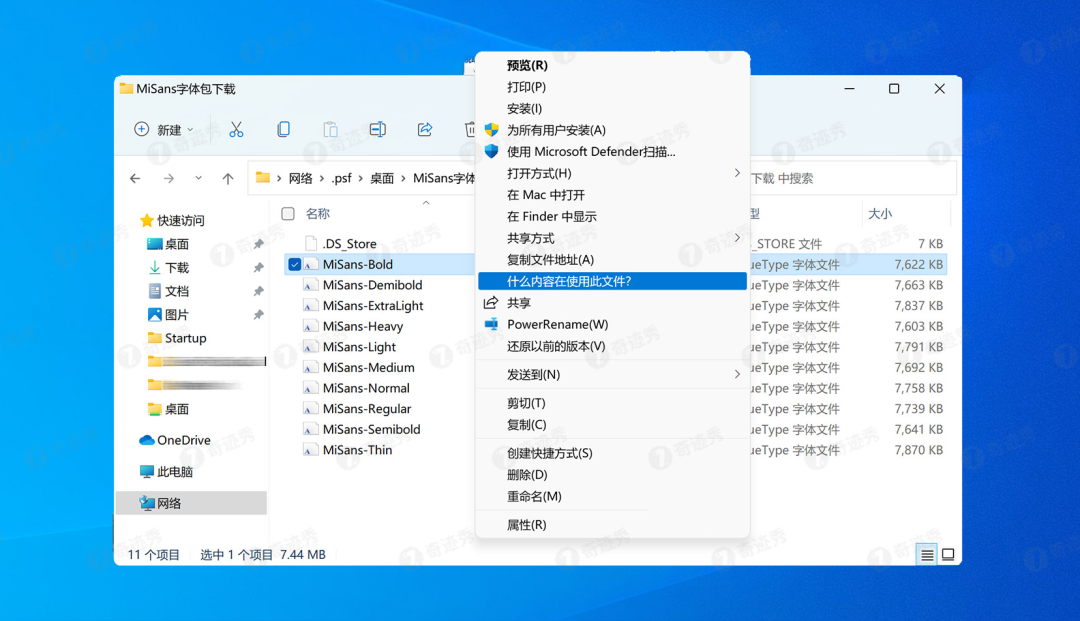Select 复制文件地址(A) menu entry
This screenshot has width=1080, height=621.
click(x=612, y=260)
